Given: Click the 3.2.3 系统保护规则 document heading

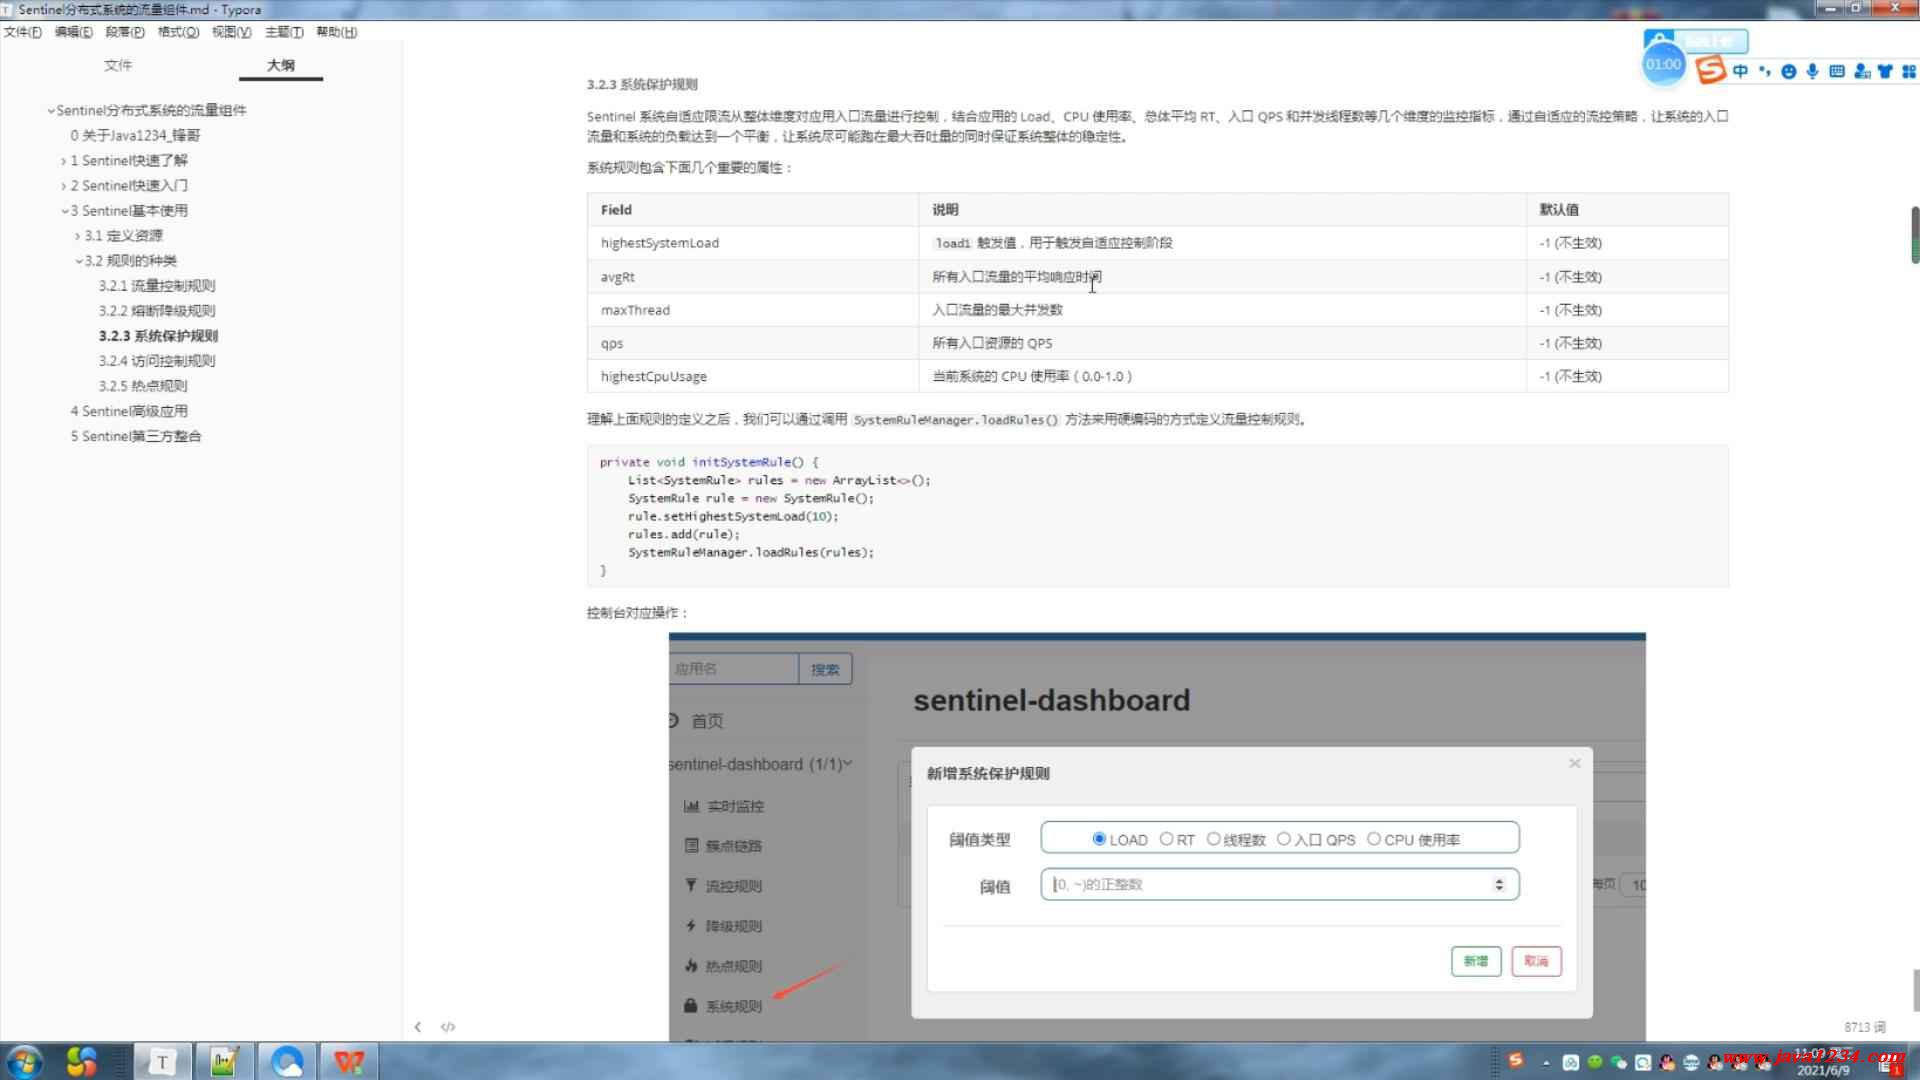Looking at the screenshot, I should (642, 84).
